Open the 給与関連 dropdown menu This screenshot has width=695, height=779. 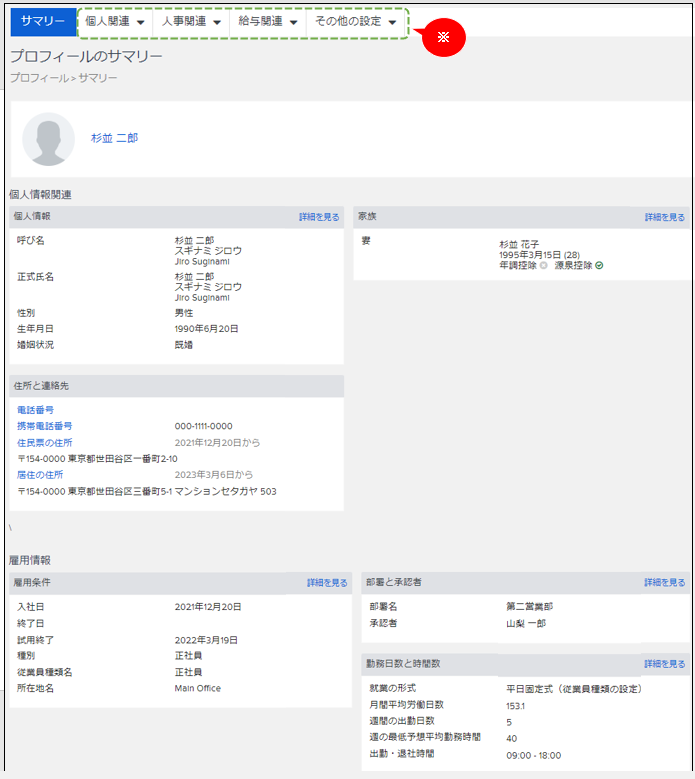[267, 21]
